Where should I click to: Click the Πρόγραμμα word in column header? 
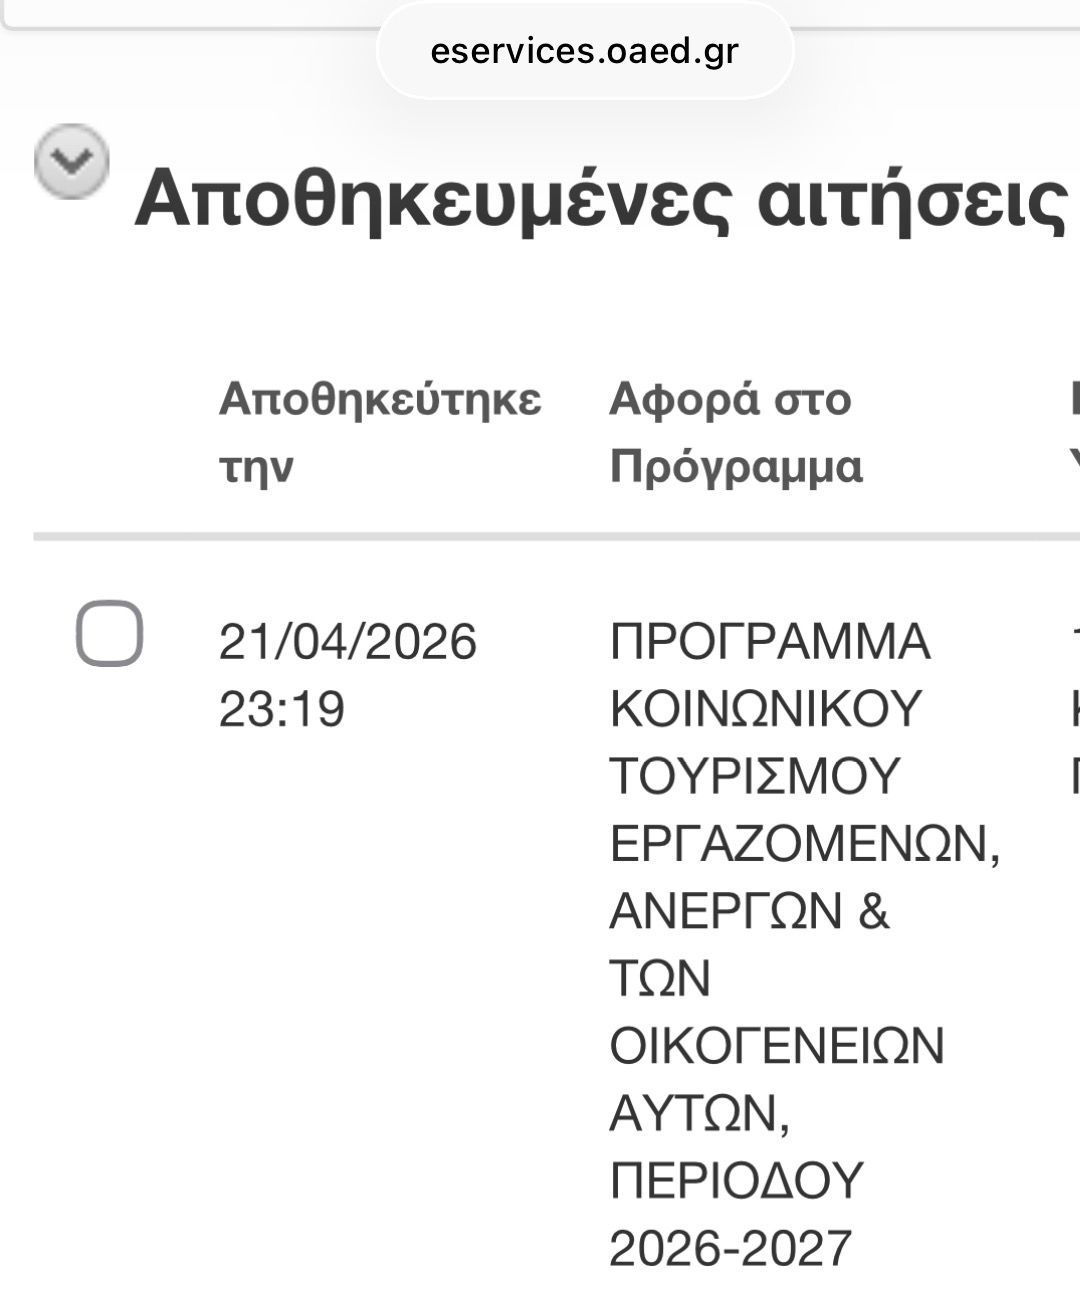pyautogui.click(x=735, y=467)
